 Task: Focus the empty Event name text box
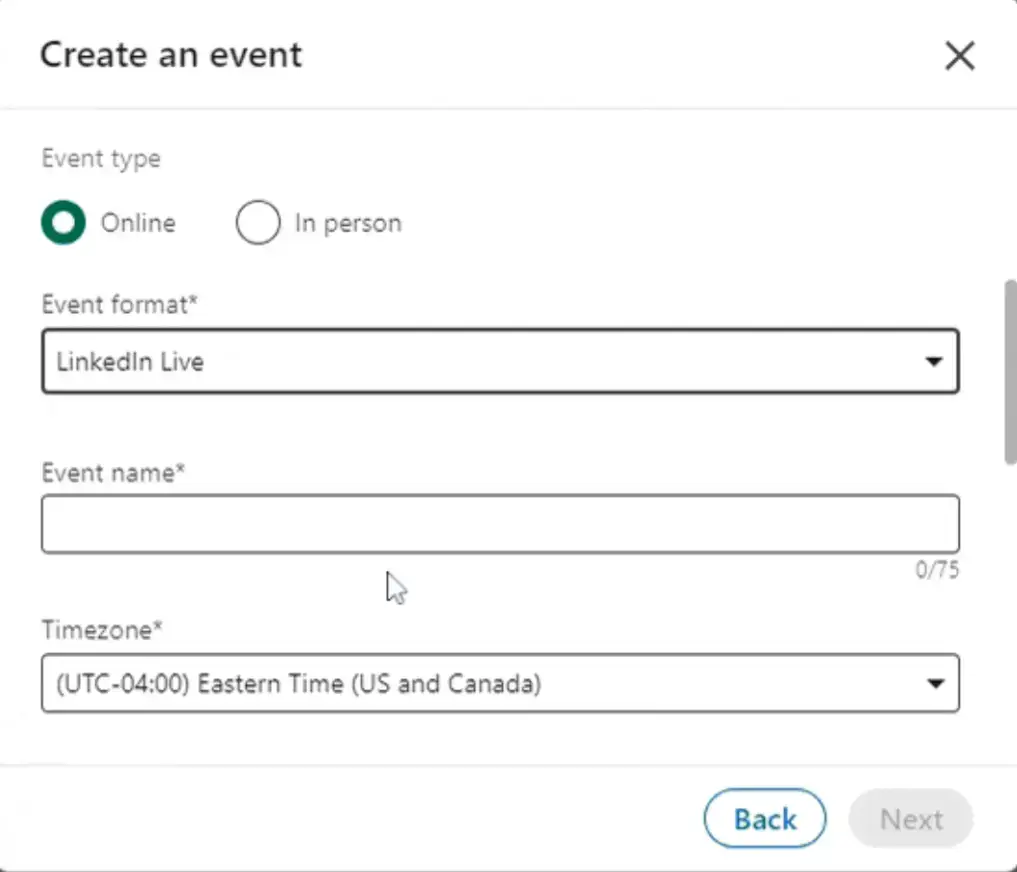point(500,523)
